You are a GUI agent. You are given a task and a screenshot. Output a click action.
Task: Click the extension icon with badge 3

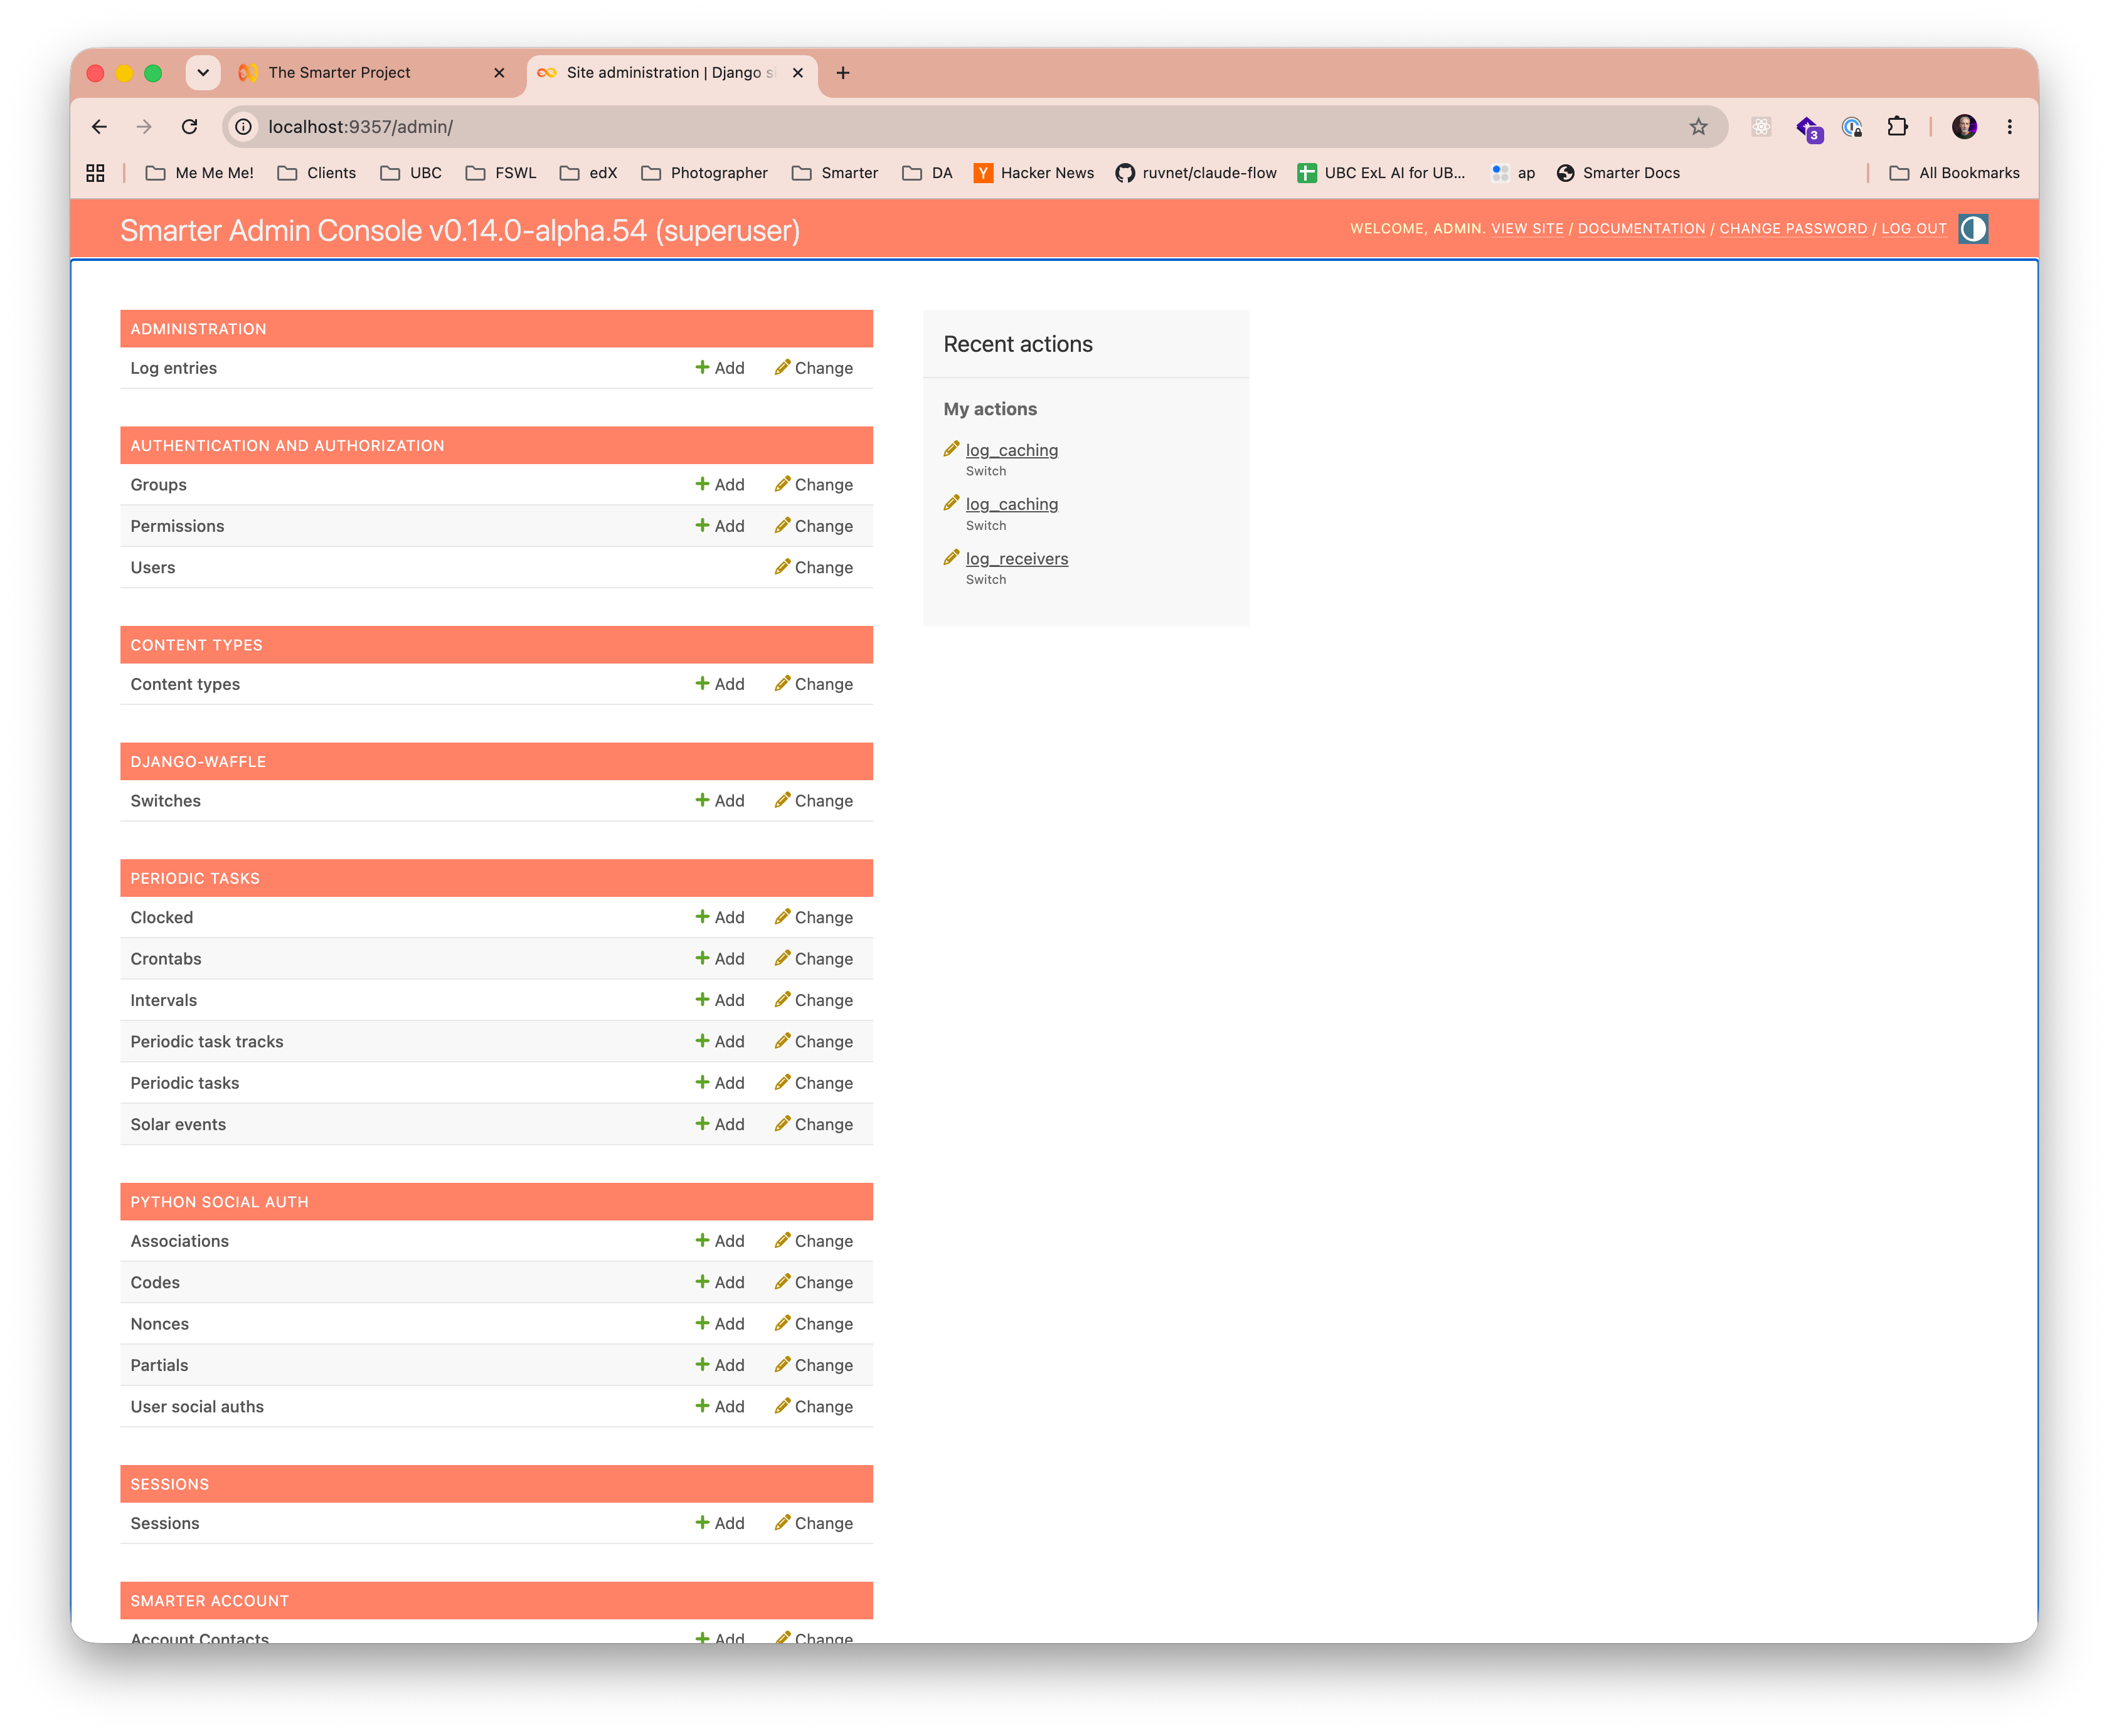1808,128
